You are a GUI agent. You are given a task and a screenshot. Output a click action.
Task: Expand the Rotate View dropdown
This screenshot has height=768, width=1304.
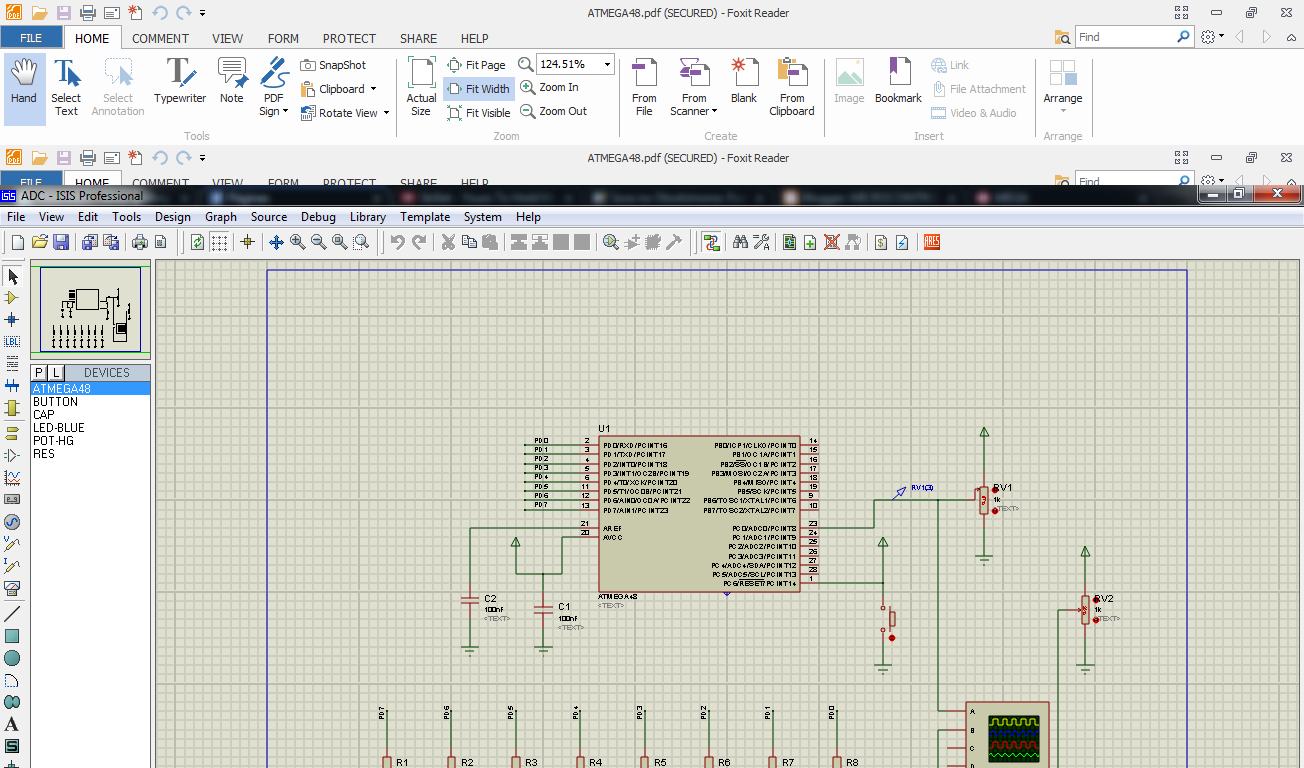click(x=384, y=112)
